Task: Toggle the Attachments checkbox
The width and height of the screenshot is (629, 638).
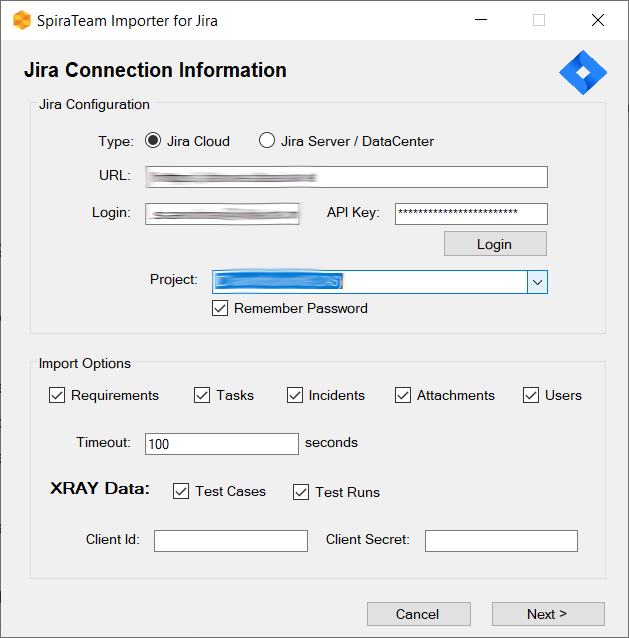Action: tap(403, 395)
